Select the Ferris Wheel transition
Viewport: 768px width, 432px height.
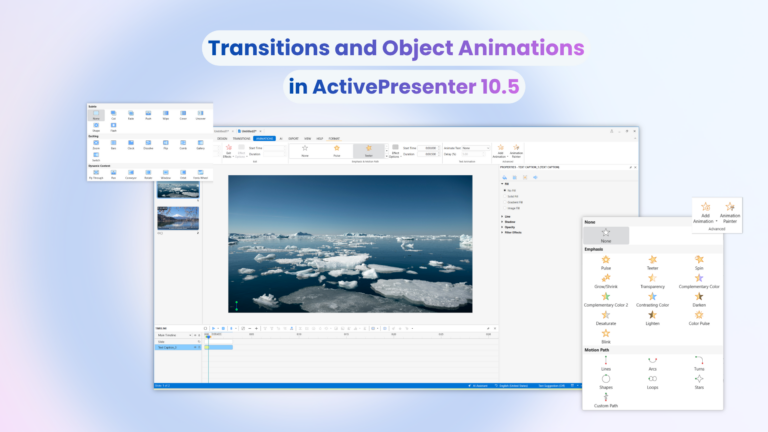200,174
